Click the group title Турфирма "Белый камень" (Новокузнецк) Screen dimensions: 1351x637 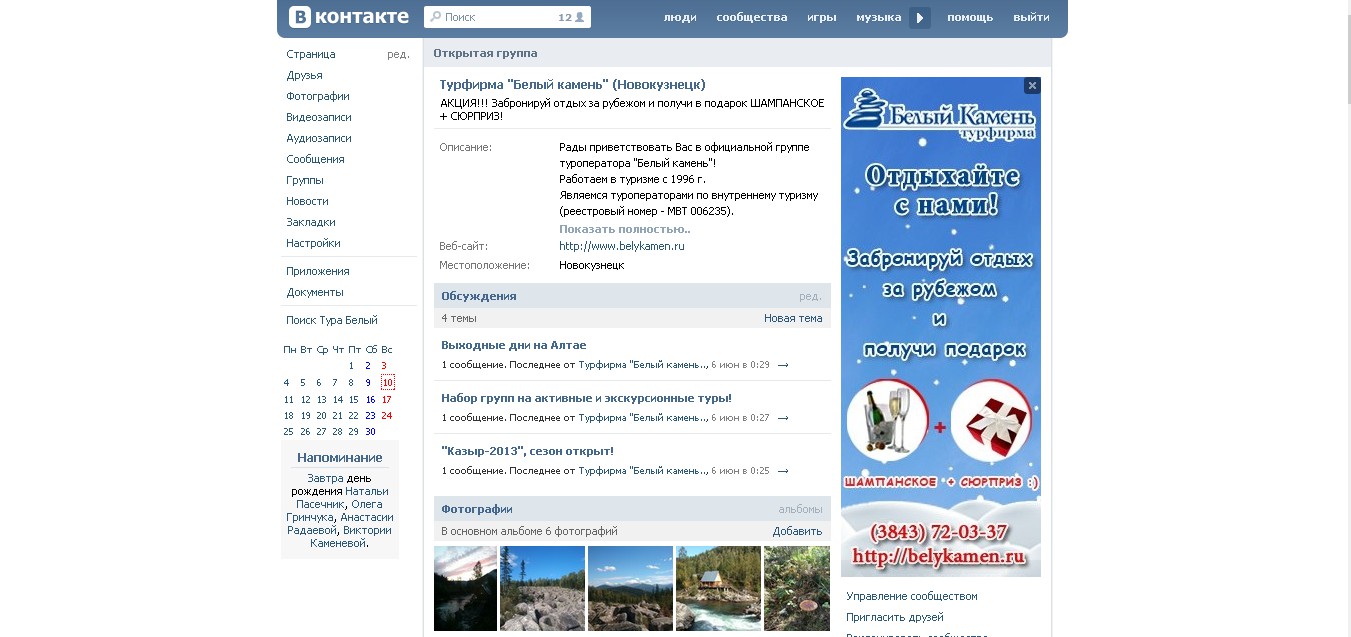tap(572, 85)
